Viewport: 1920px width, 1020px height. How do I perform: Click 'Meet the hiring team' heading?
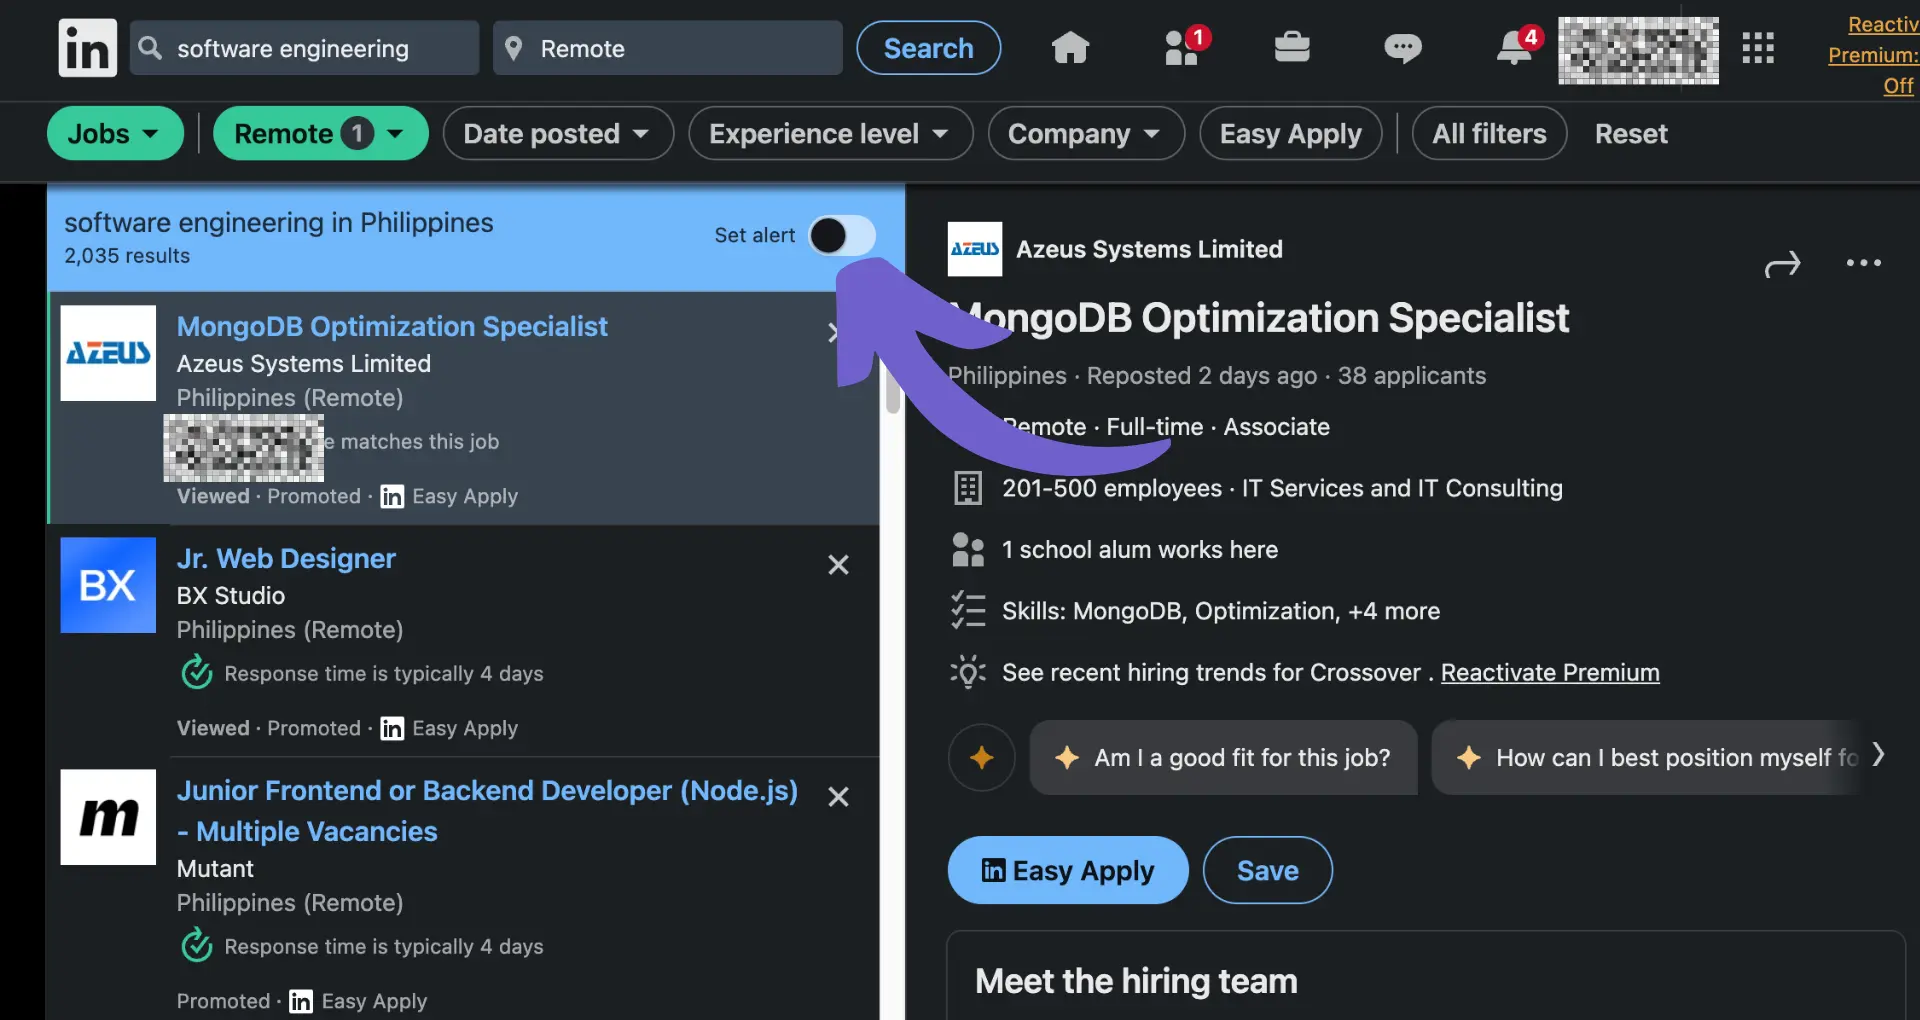click(1136, 981)
